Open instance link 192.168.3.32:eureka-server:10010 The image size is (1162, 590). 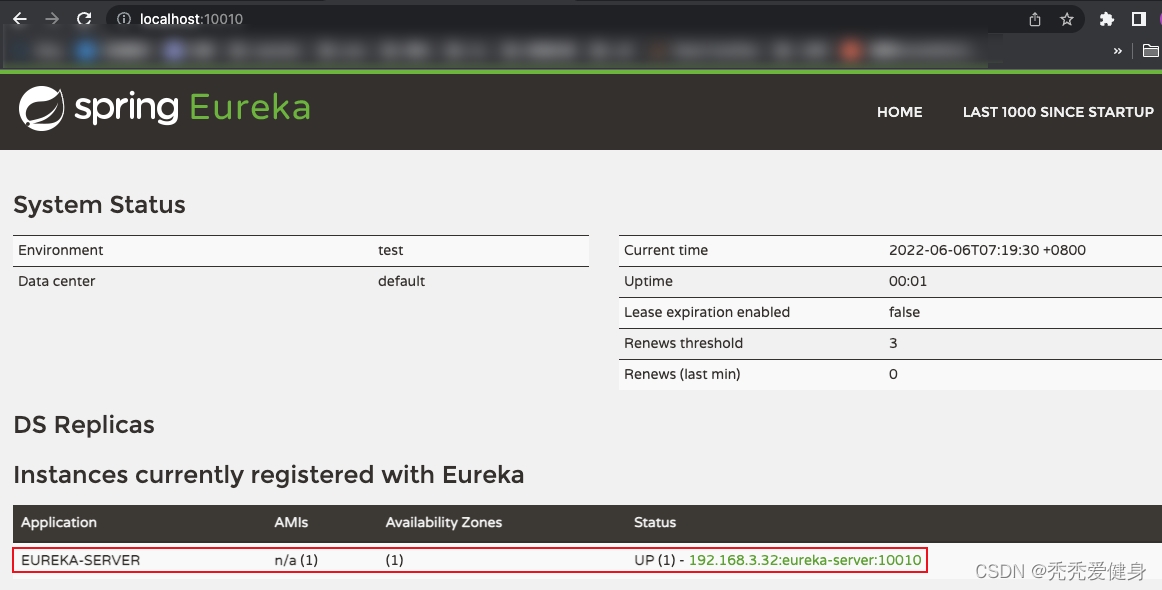[x=805, y=560]
